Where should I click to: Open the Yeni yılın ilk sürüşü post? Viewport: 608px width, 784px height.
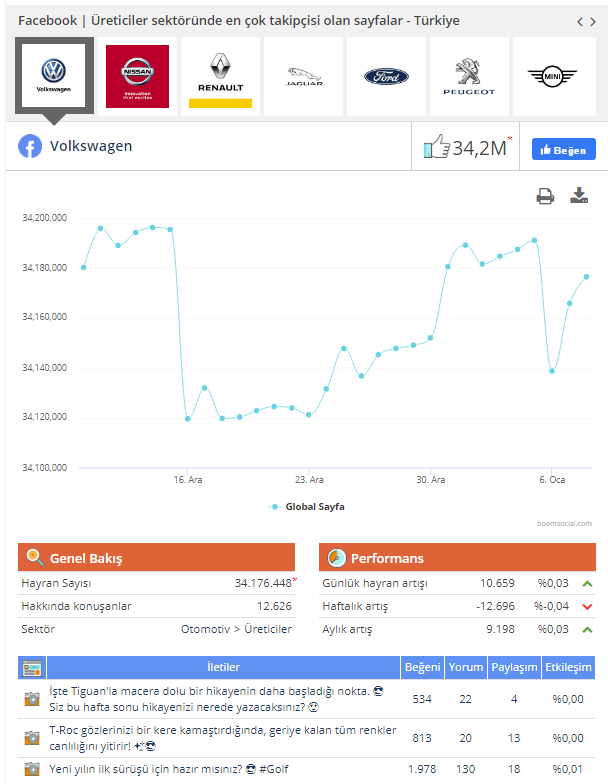169,769
